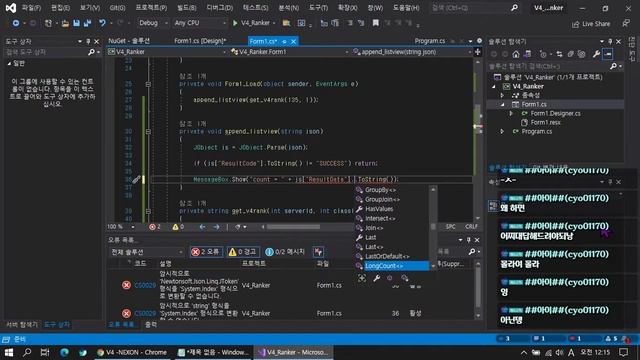Click the Save icon in toolbar
640x360 pixels.
point(76,23)
